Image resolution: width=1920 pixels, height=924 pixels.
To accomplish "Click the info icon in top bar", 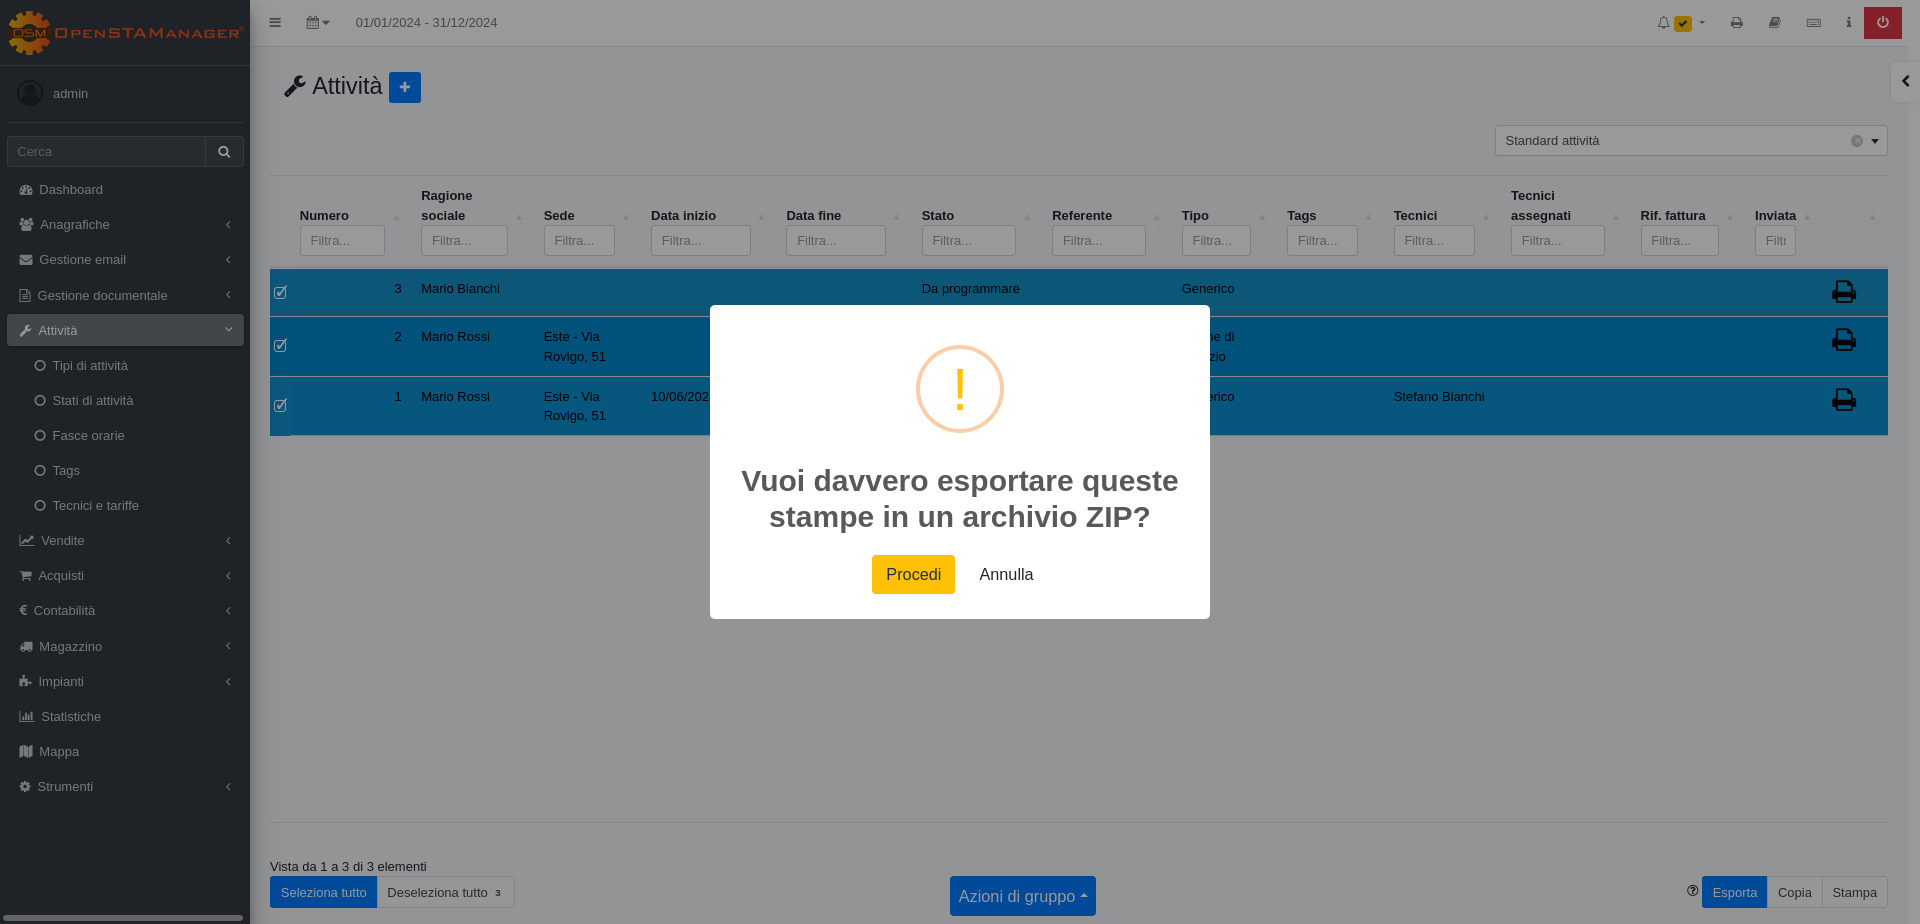I will click(x=1848, y=22).
